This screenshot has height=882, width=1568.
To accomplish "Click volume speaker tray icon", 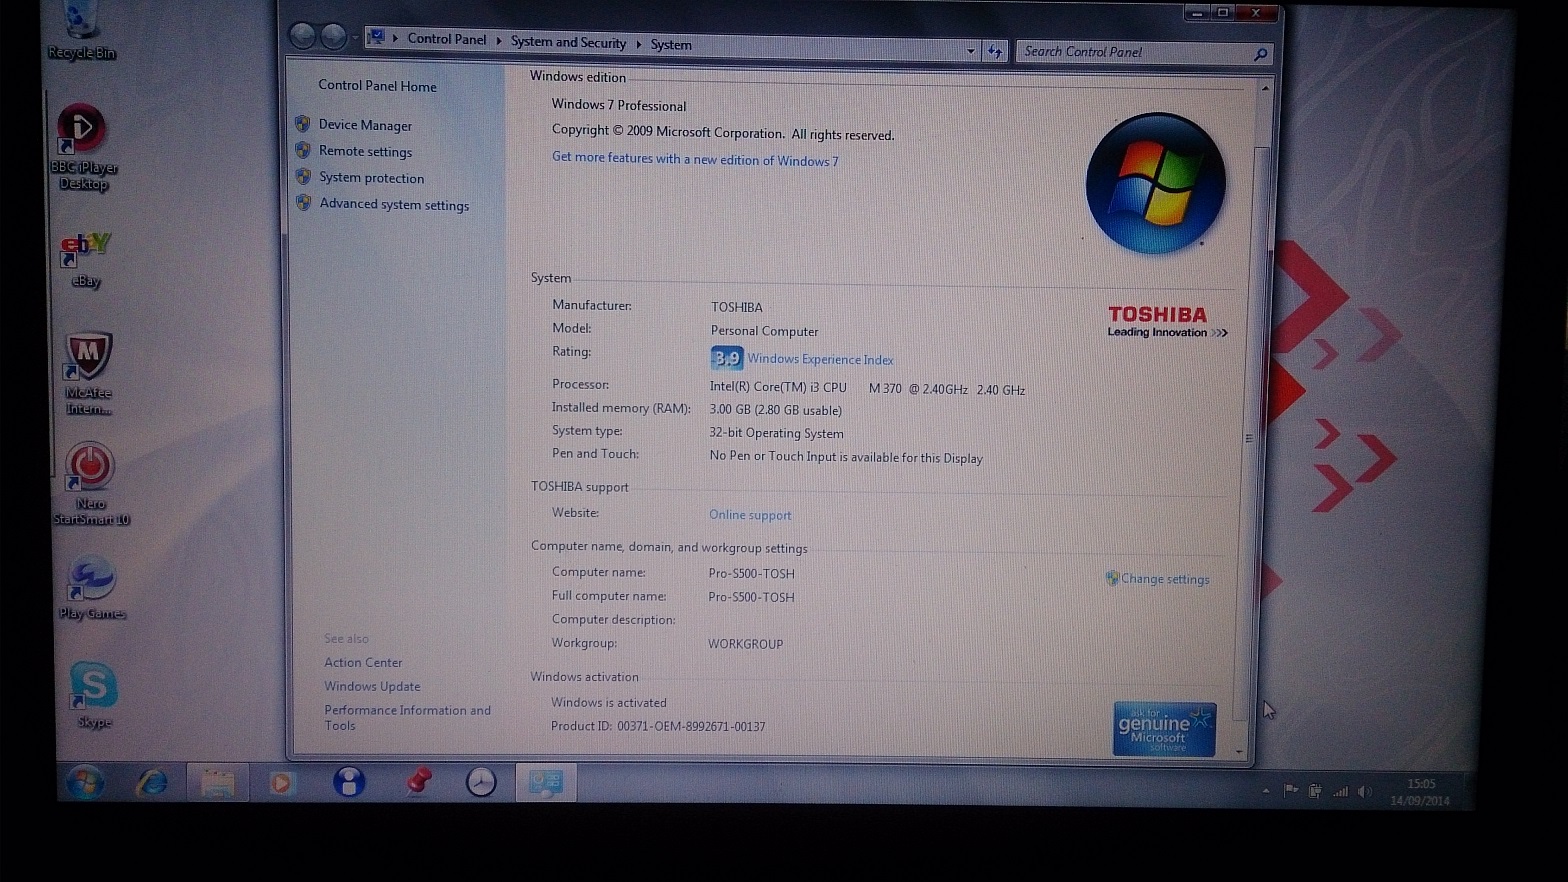I will click(1365, 792).
